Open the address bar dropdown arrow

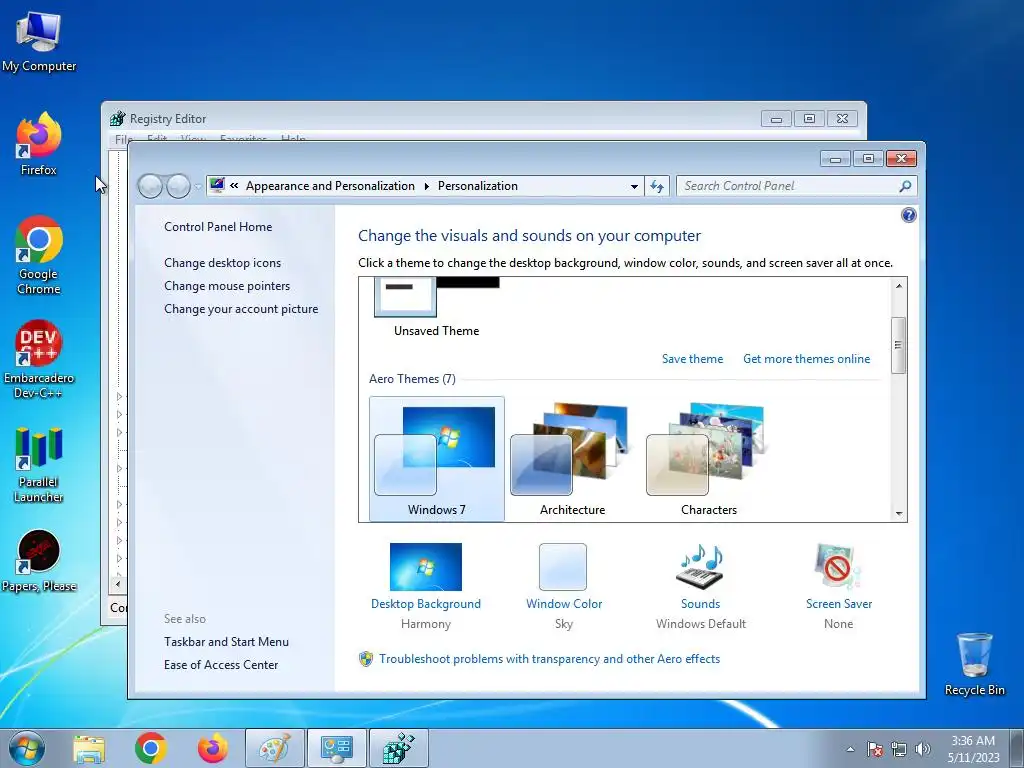pos(633,186)
